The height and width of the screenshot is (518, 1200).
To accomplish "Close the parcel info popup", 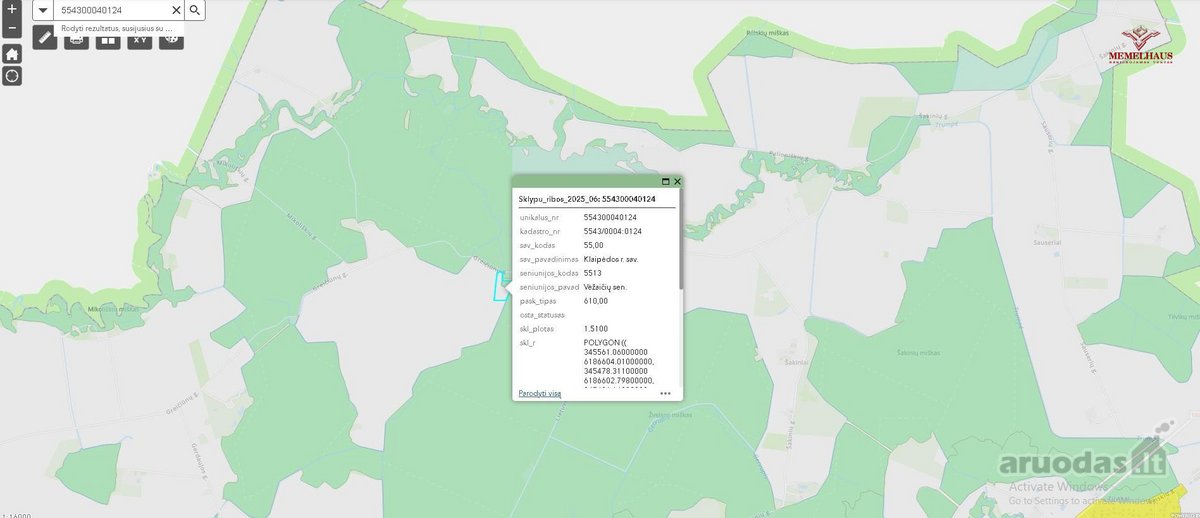I will [x=677, y=181].
